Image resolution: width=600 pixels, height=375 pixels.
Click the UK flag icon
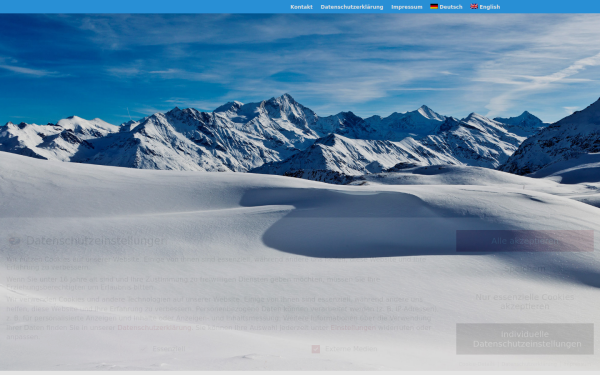474,6
